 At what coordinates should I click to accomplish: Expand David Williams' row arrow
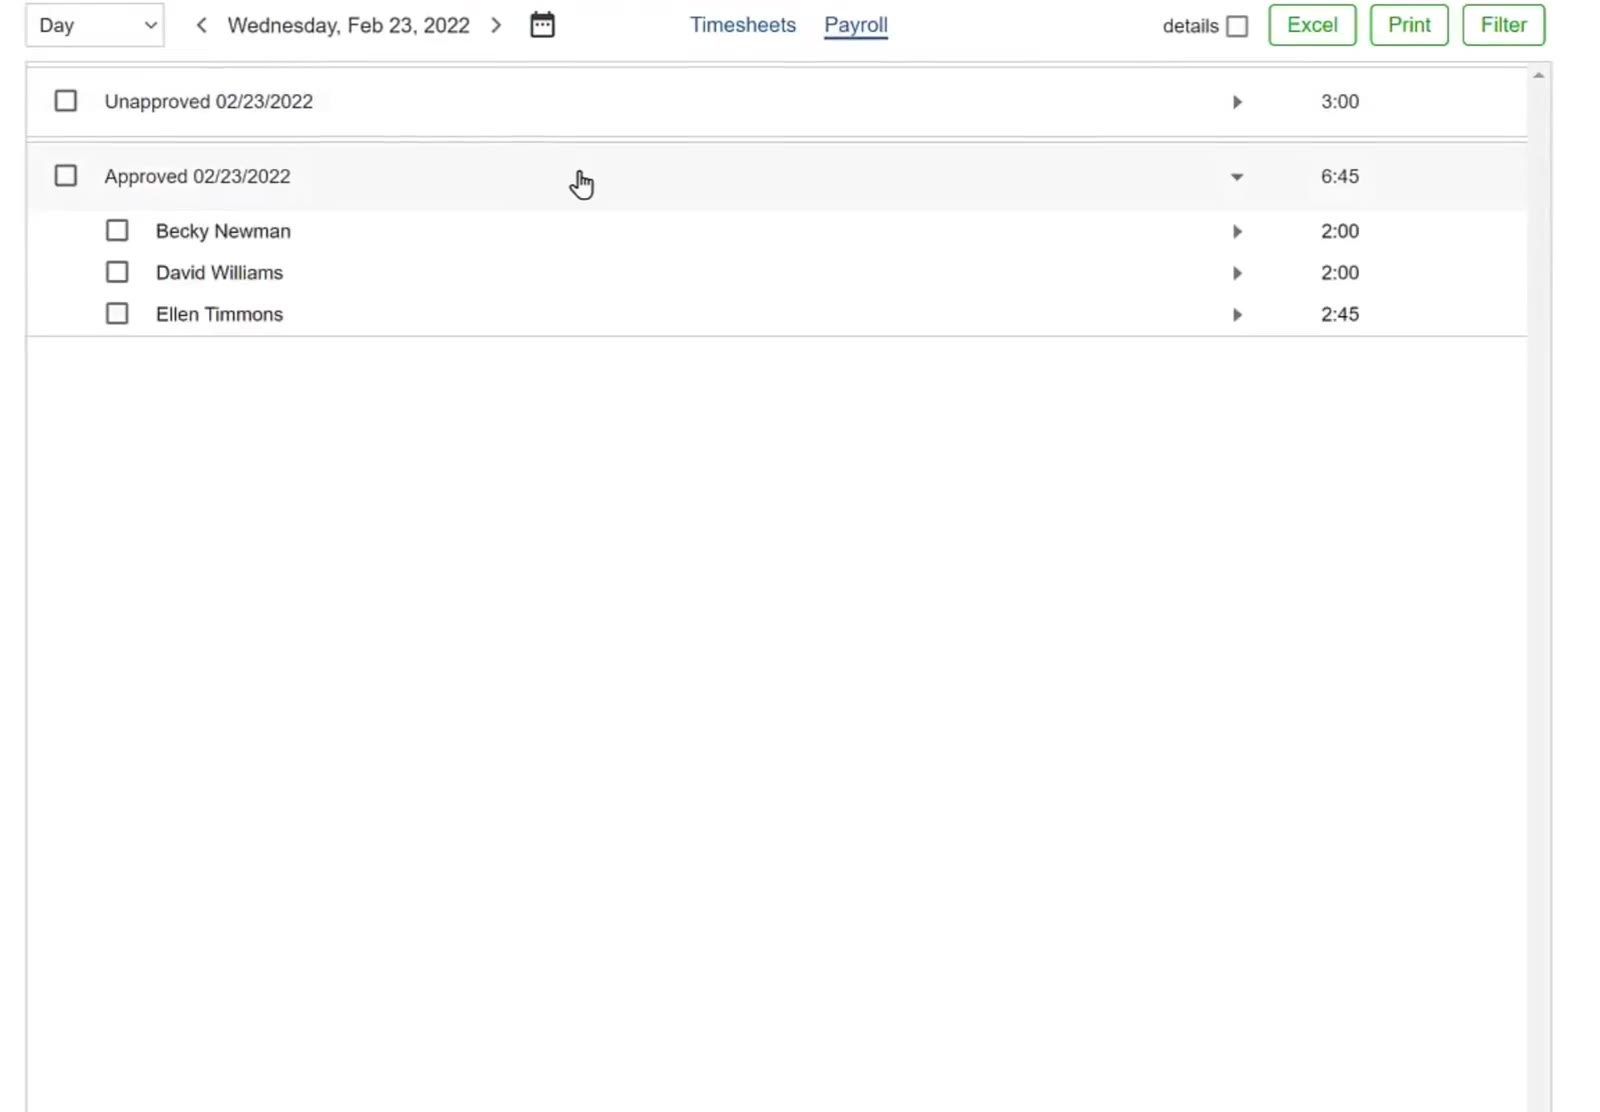[x=1237, y=273]
